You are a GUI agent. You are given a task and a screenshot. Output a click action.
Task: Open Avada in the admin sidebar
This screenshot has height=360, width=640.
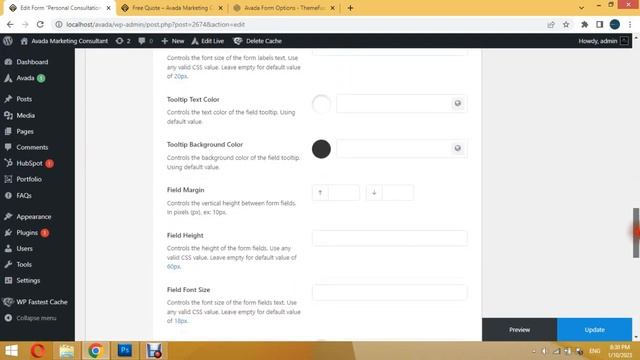point(25,78)
